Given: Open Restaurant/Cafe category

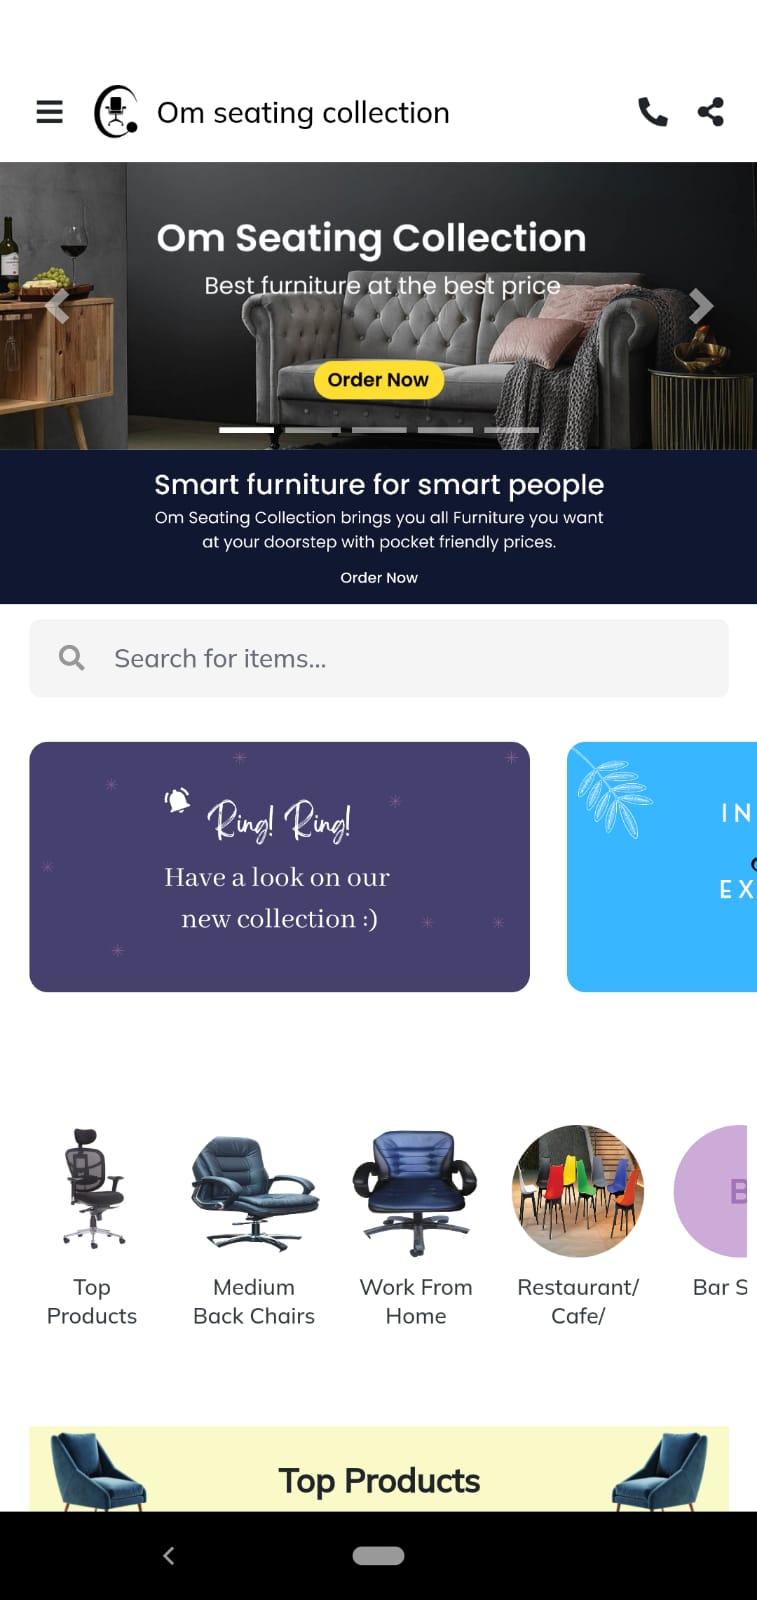Looking at the screenshot, I should (x=578, y=1228).
